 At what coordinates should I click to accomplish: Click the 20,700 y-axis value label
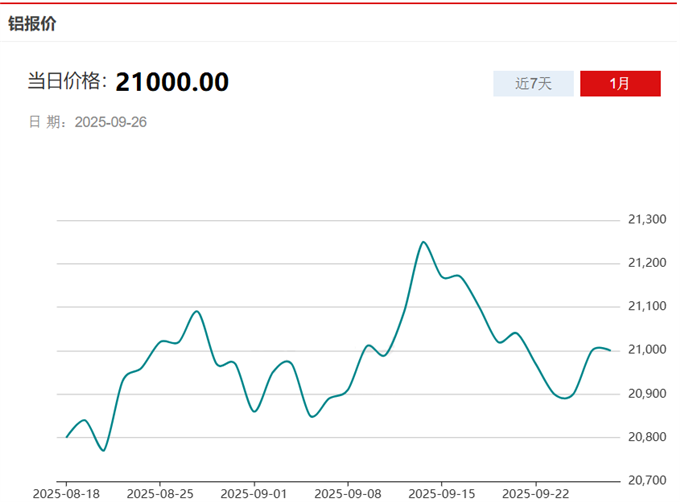pyautogui.click(x=646, y=480)
